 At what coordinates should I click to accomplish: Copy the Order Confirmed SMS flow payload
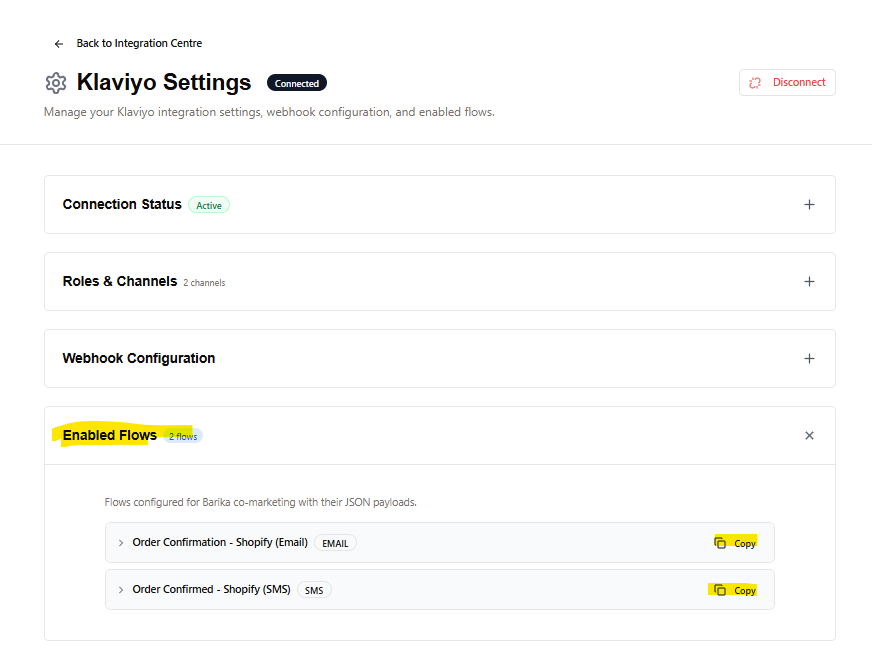pos(735,590)
